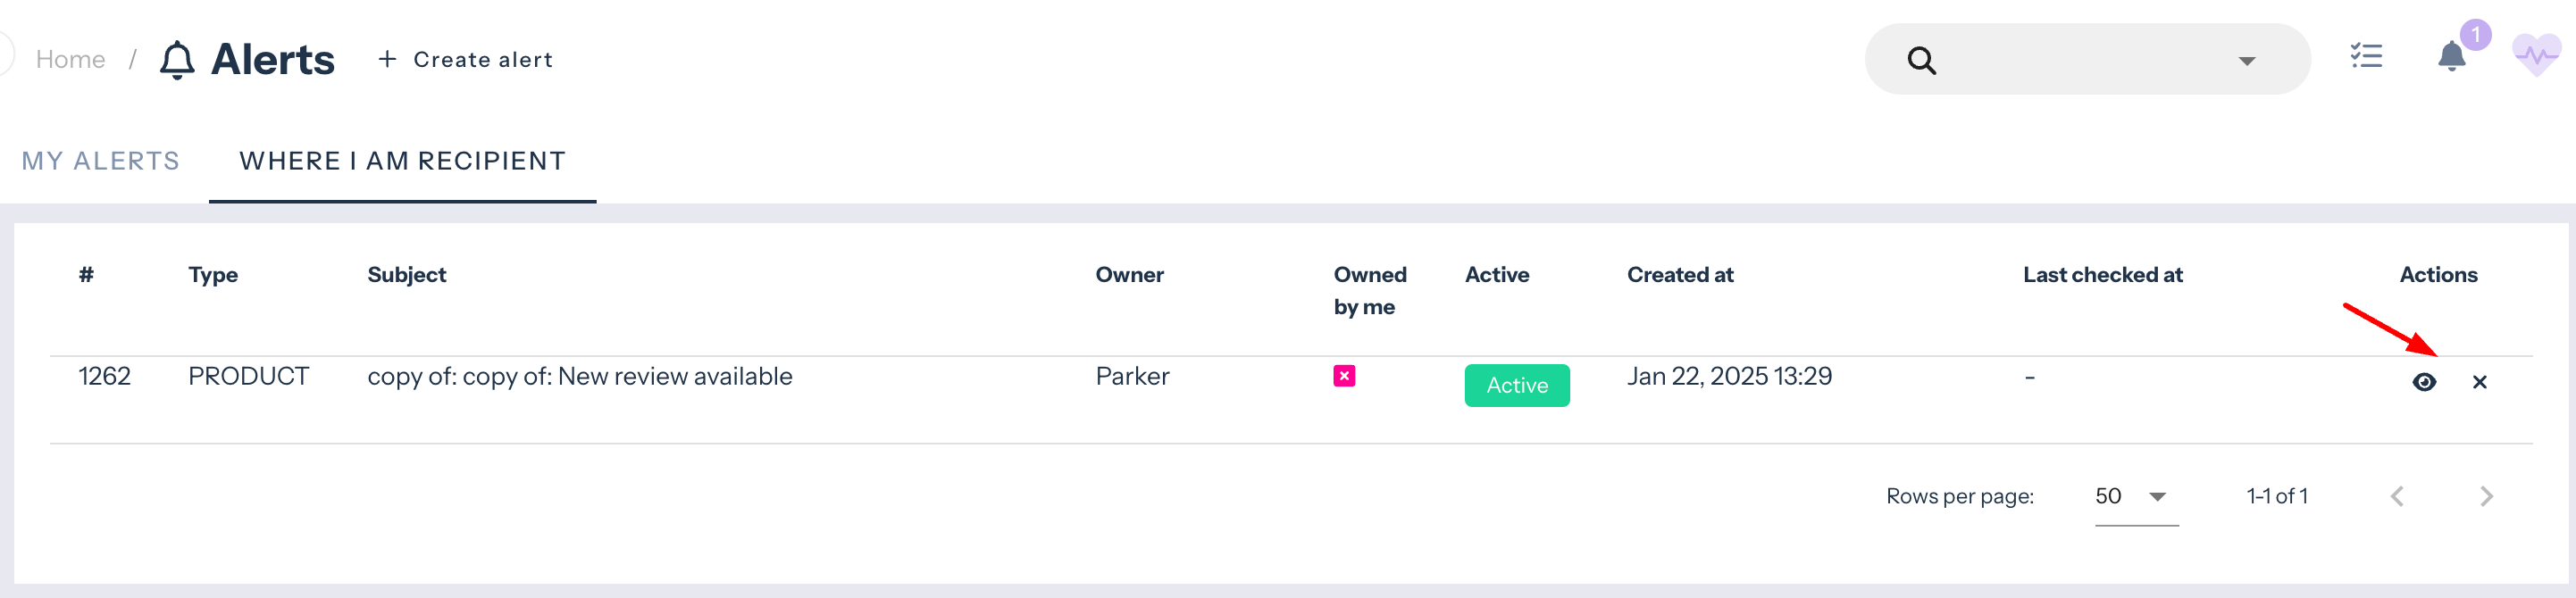The height and width of the screenshot is (598, 2576).
Task: Focus the search input field
Action: [2080, 60]
